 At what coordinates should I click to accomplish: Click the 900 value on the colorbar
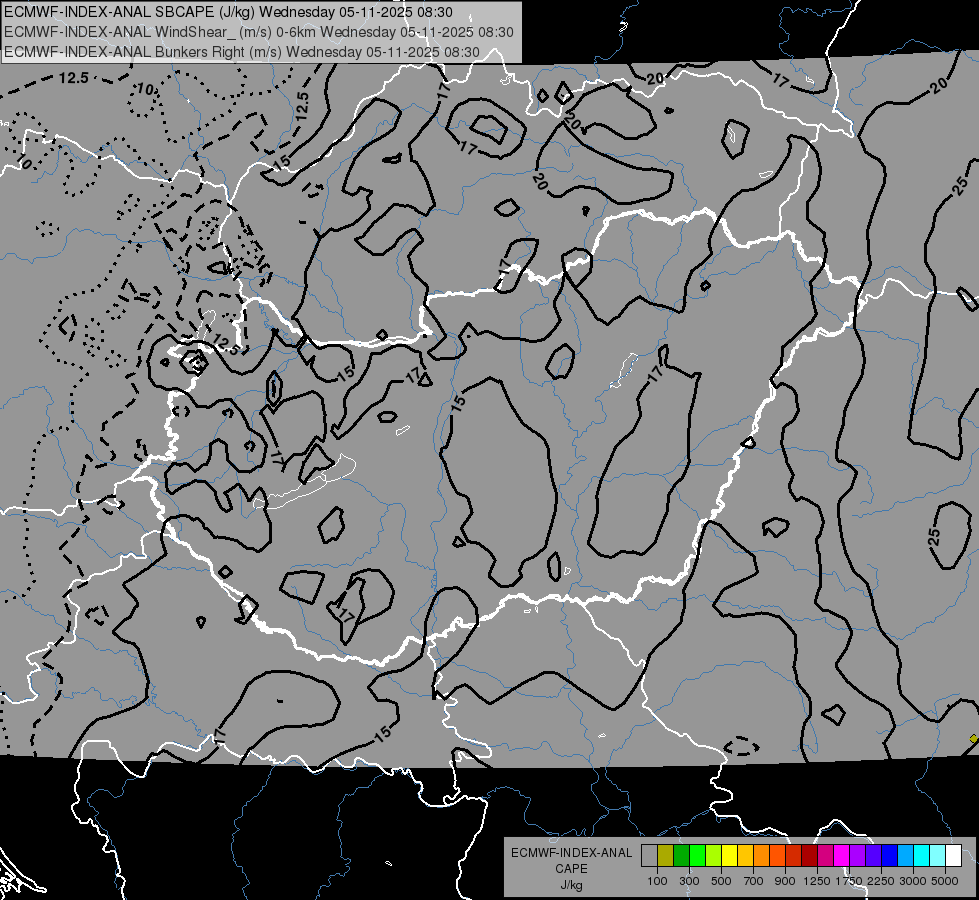[x=785, y=881]
